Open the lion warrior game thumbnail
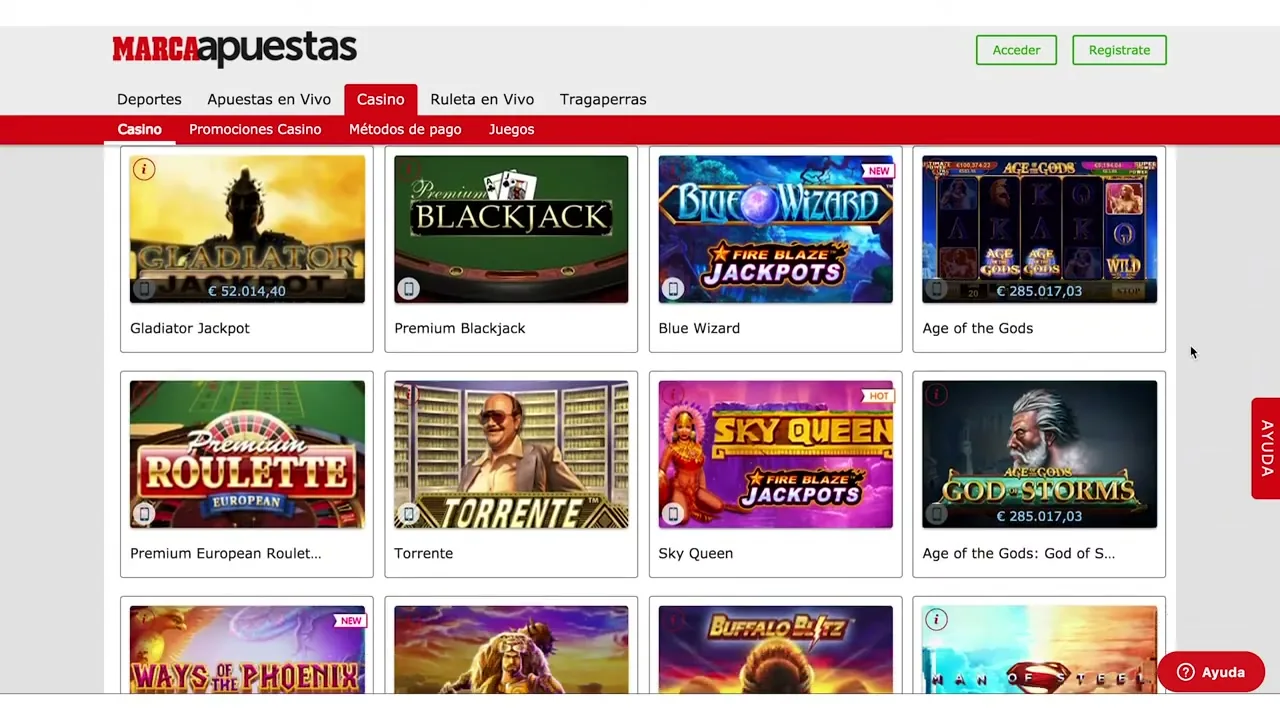This screenshot has width=1280, height=720. pyautogui.click(x=511, y=649)
